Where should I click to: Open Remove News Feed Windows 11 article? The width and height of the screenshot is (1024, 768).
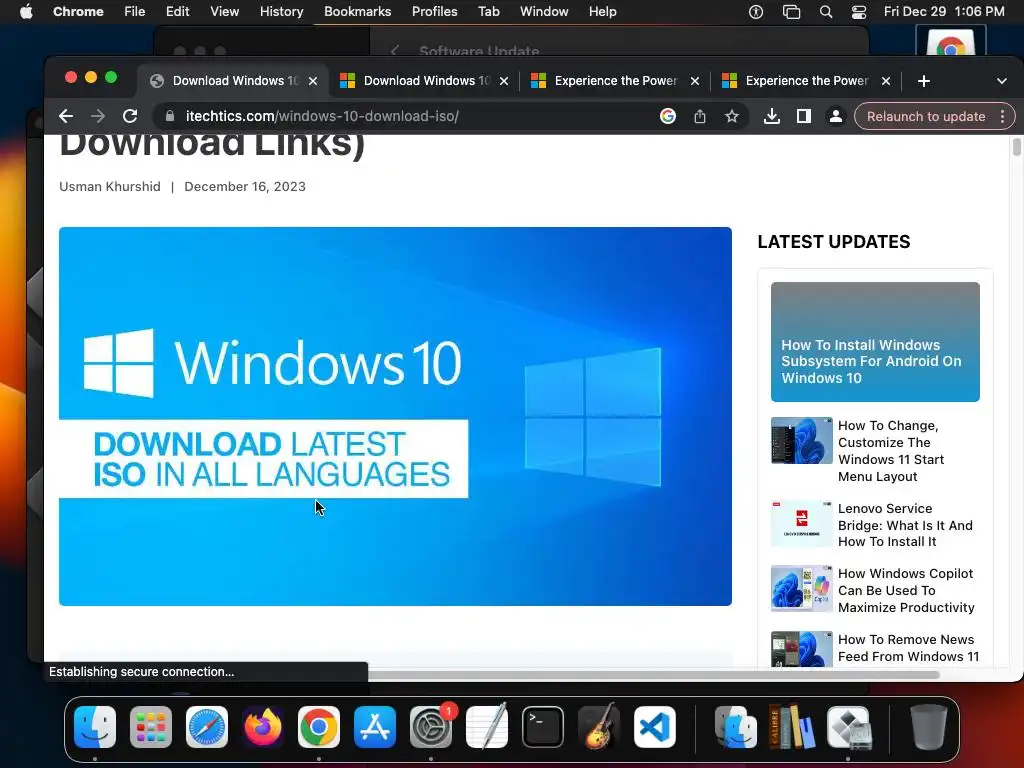[908, 648]
